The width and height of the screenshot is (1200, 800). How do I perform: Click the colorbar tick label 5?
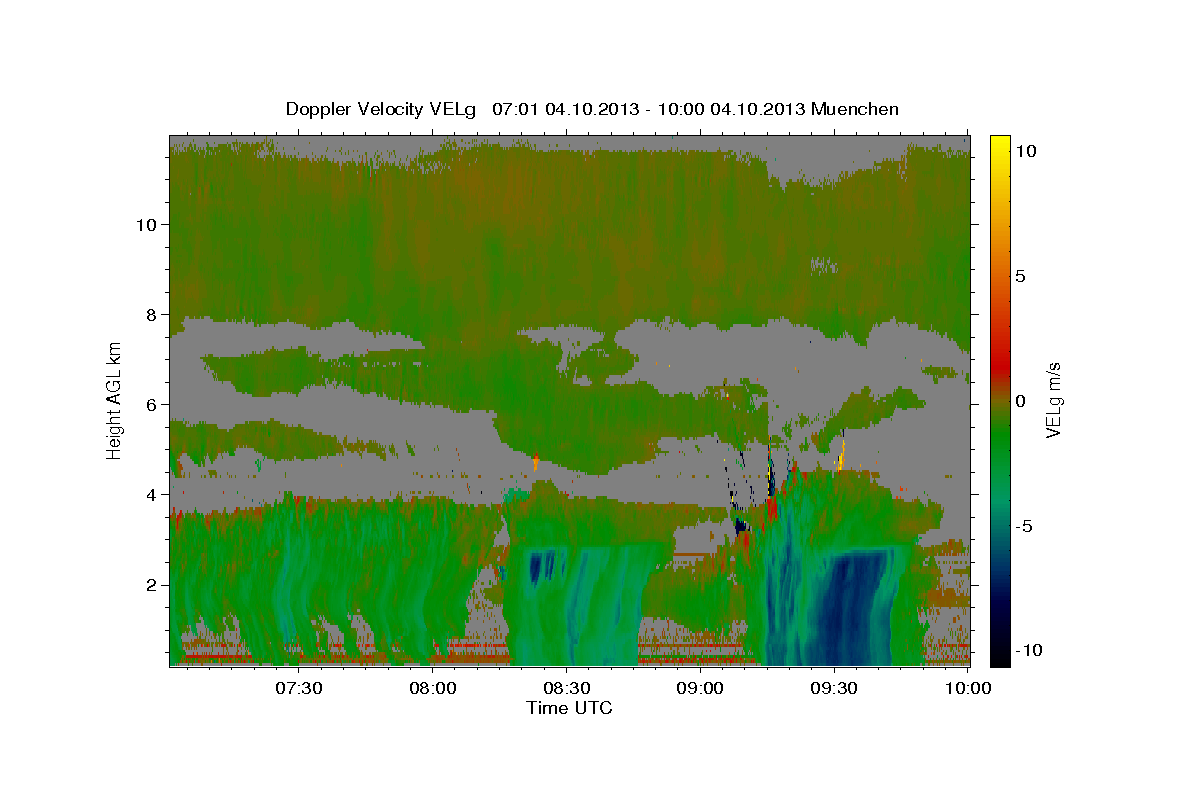[x=1021, y=276]
